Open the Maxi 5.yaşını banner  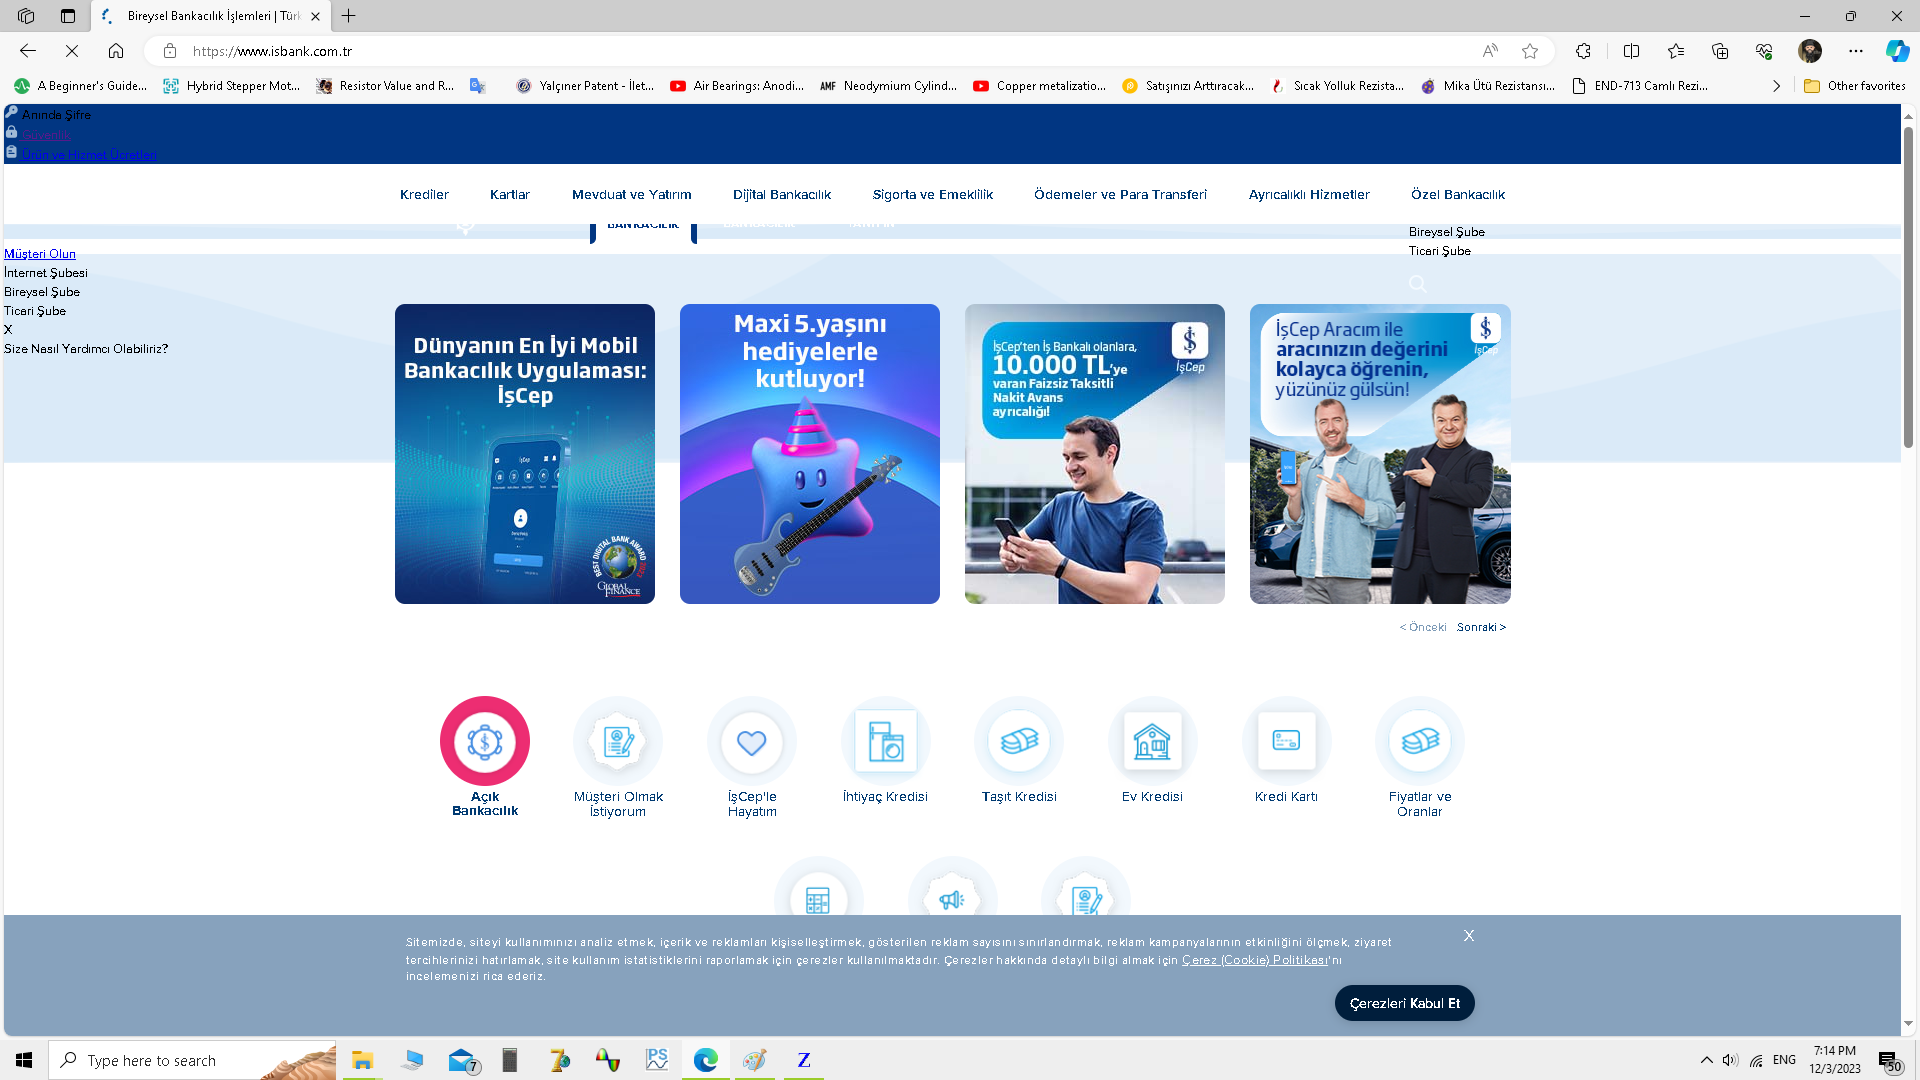point(809,454)
